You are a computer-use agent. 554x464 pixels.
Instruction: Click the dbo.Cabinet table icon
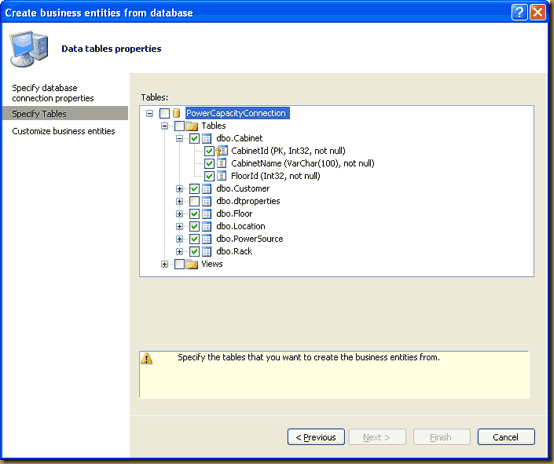(207, 139)
